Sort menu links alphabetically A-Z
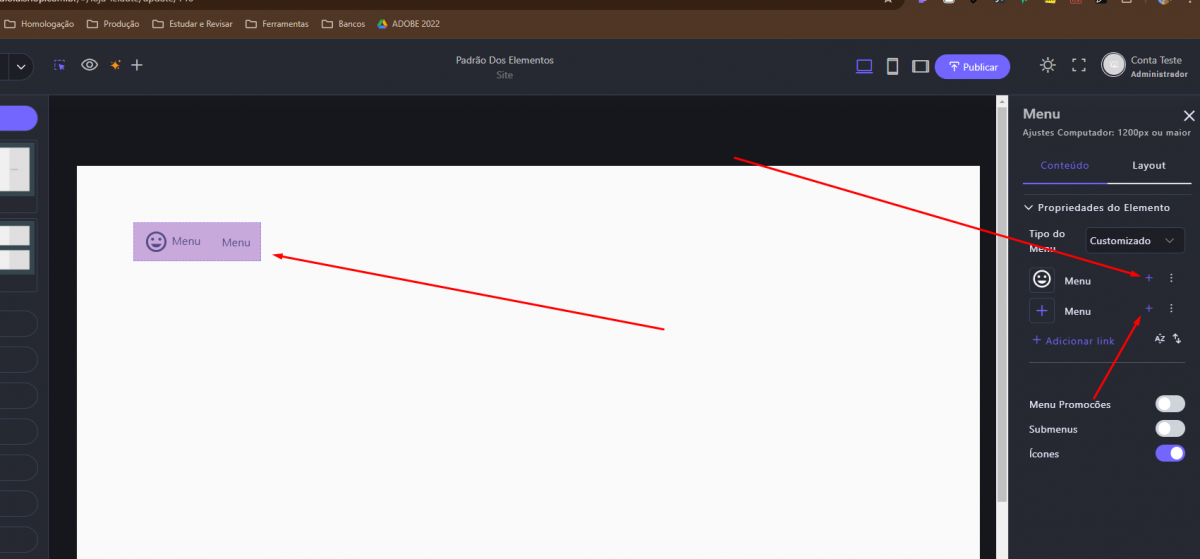This screenshot has width=1200, height=559. point(1160,339)
